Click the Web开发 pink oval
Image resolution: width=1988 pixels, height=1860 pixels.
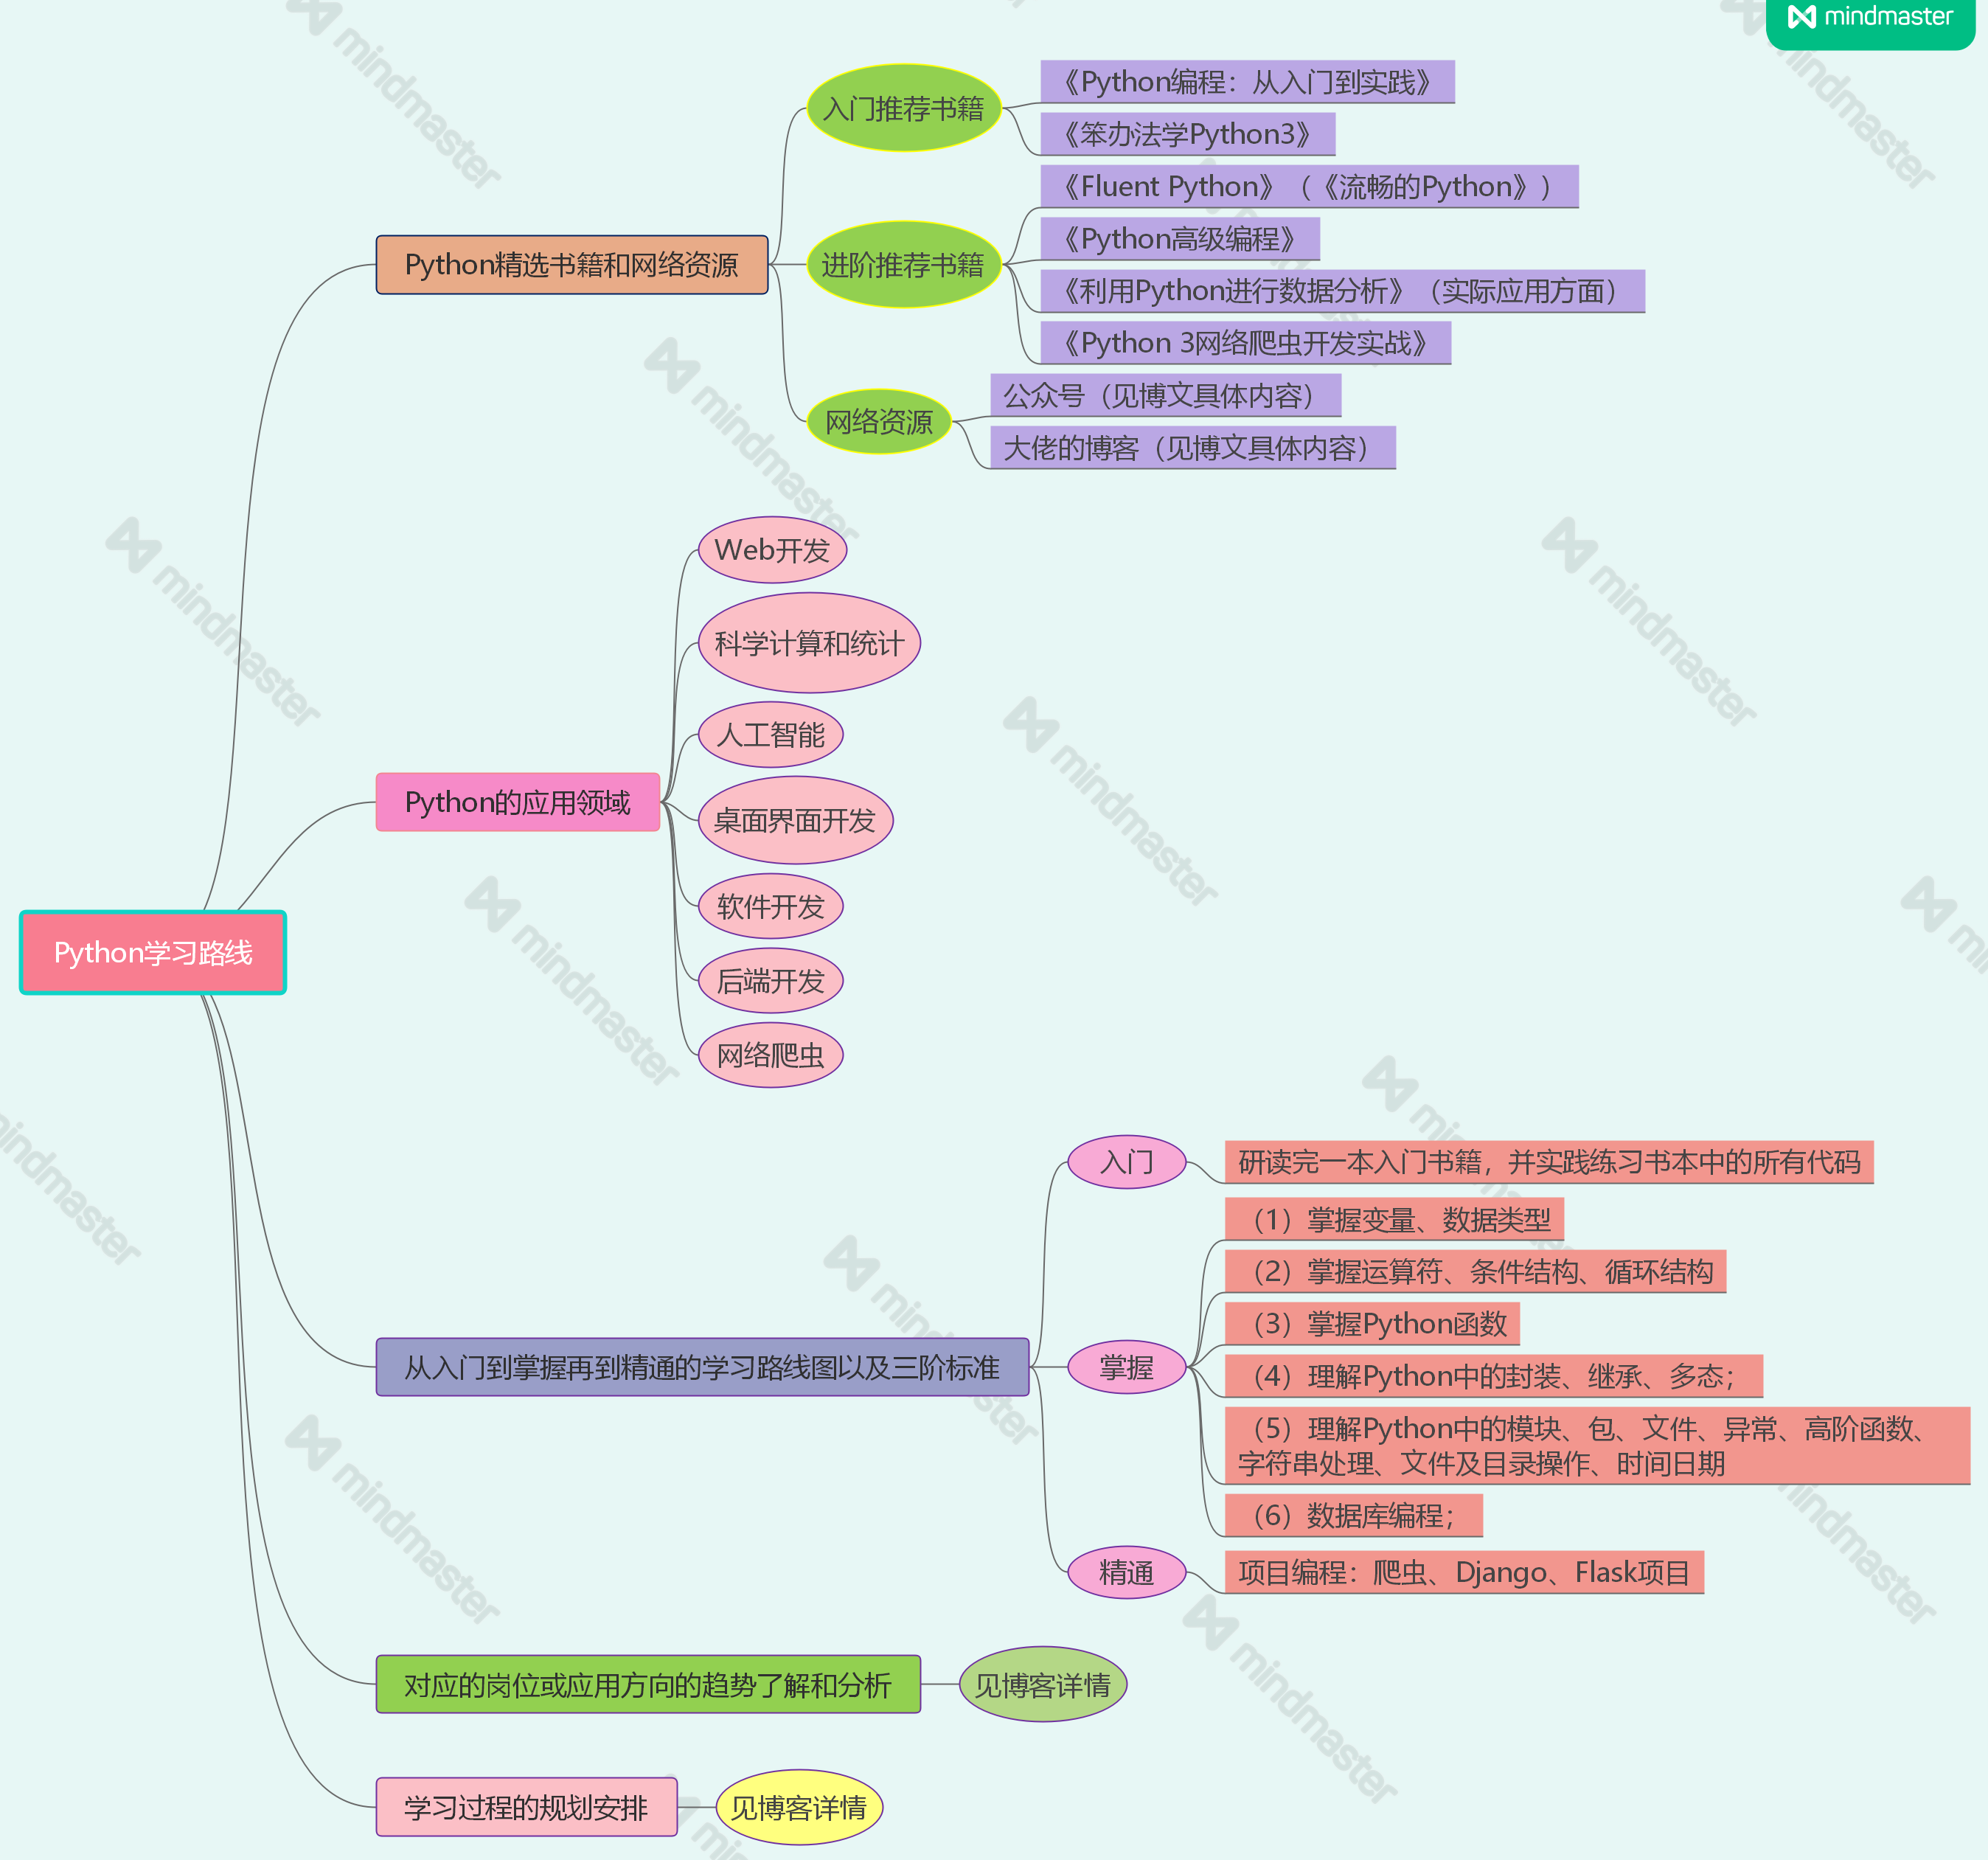pos(772,550)
